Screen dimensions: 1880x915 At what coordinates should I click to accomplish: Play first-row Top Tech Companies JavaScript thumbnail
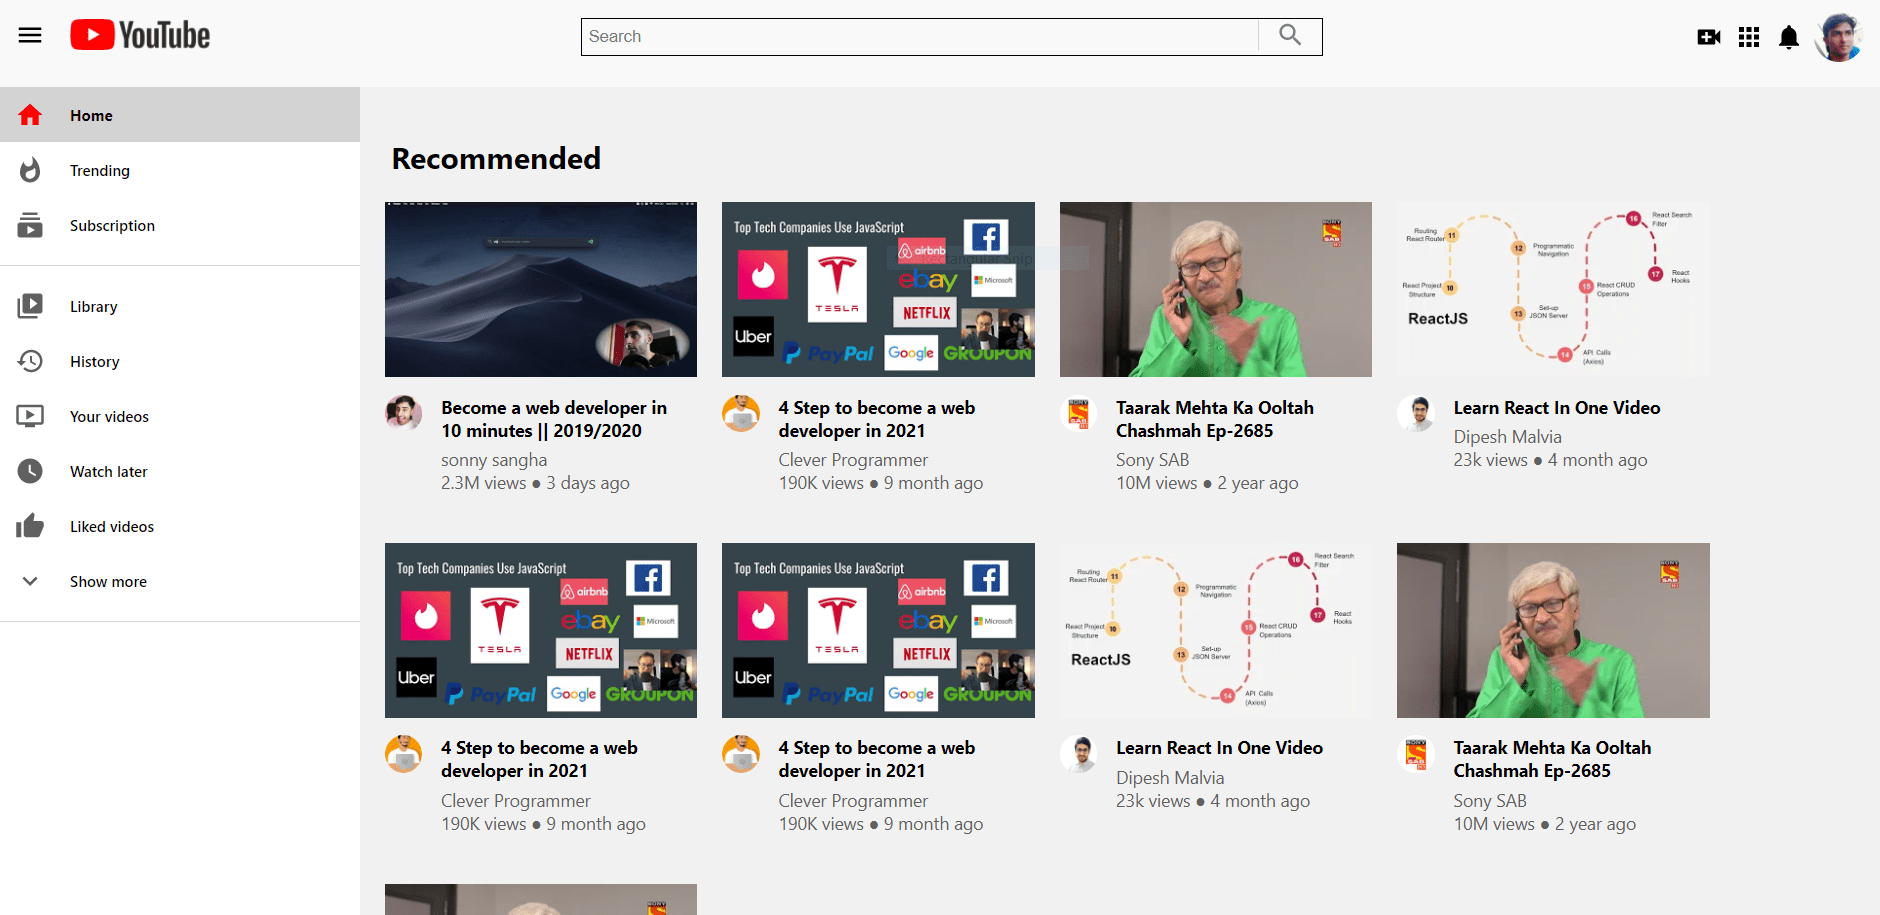(x=878, y=289)
